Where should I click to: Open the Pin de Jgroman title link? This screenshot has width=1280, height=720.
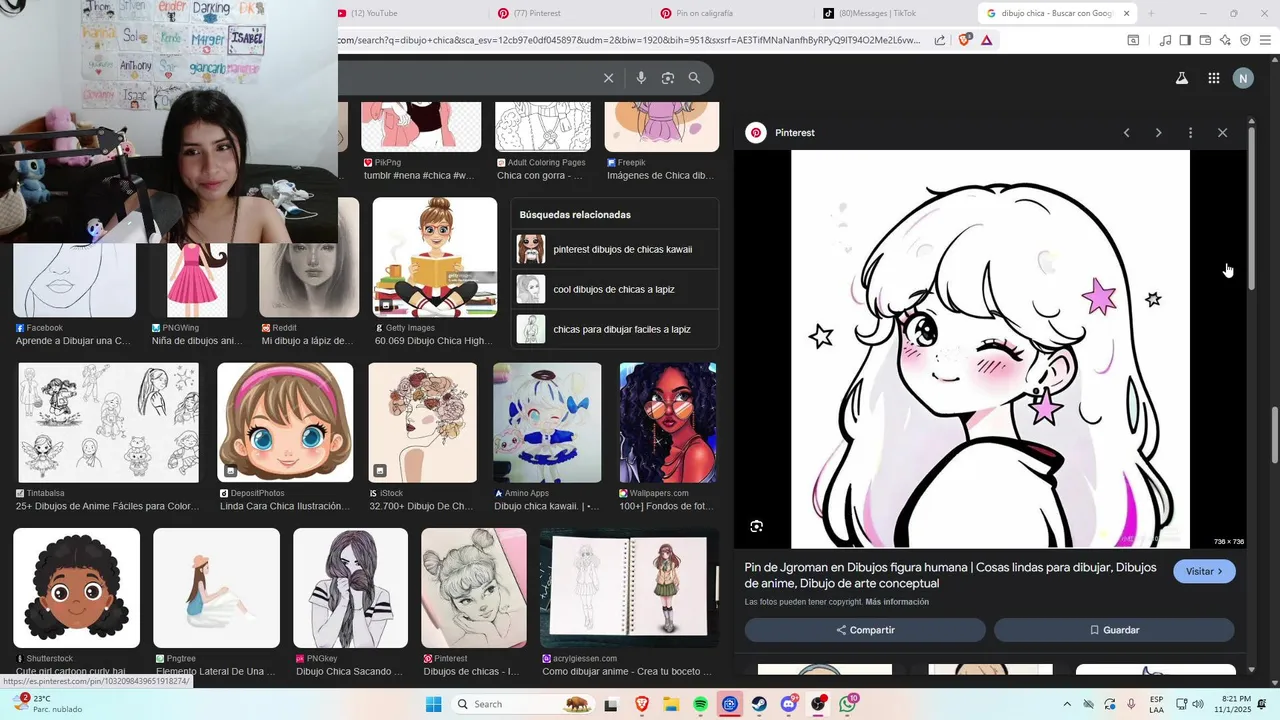click(x=950, y=575)
